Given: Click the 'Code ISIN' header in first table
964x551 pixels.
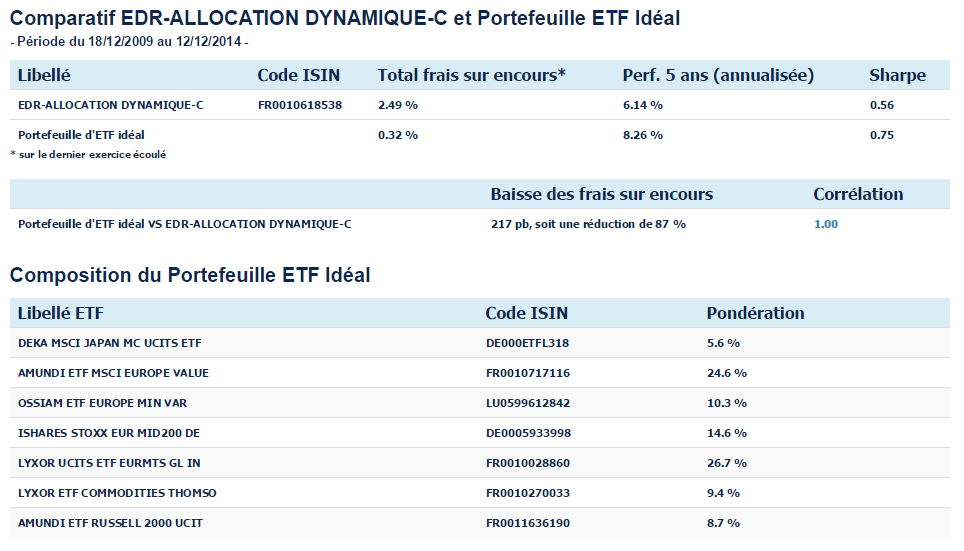Looking at the screenshot, I should click(298, 76).
